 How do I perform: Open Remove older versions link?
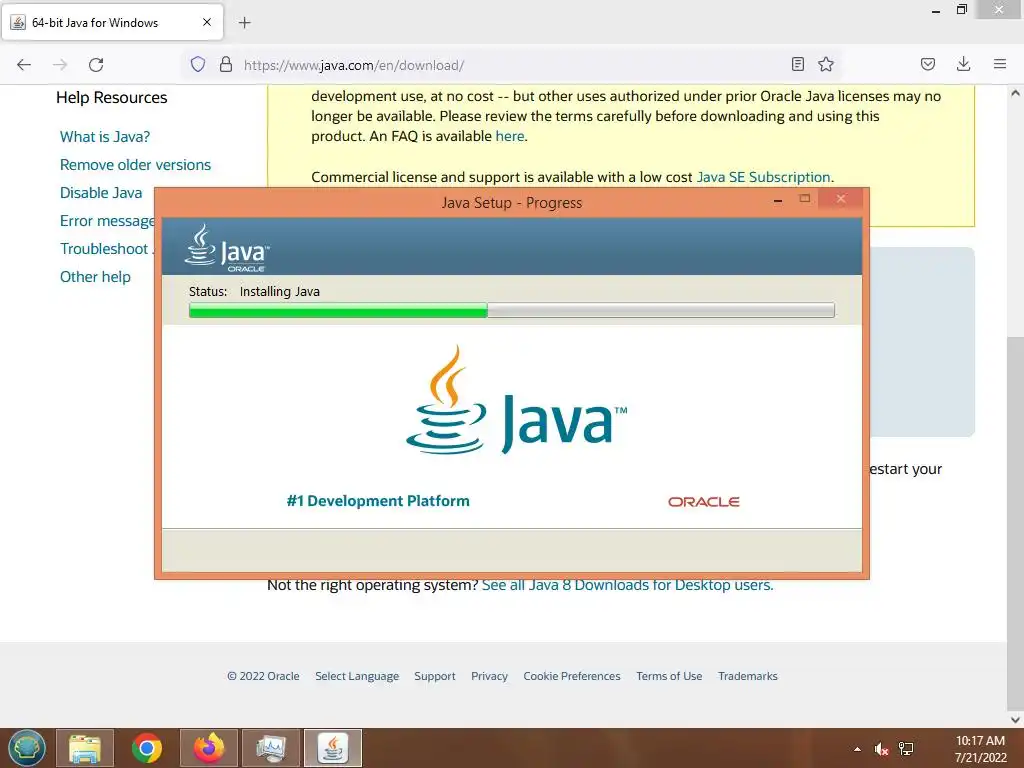tap(135, 165)
